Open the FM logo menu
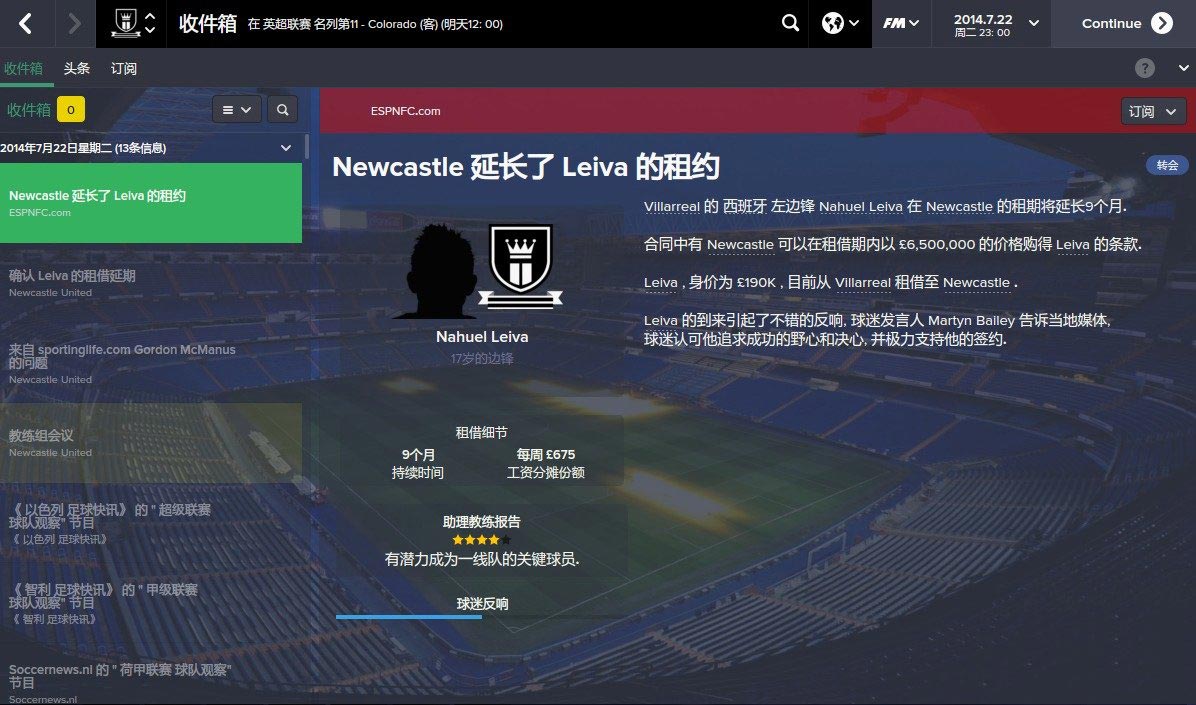 coord(901,23)
